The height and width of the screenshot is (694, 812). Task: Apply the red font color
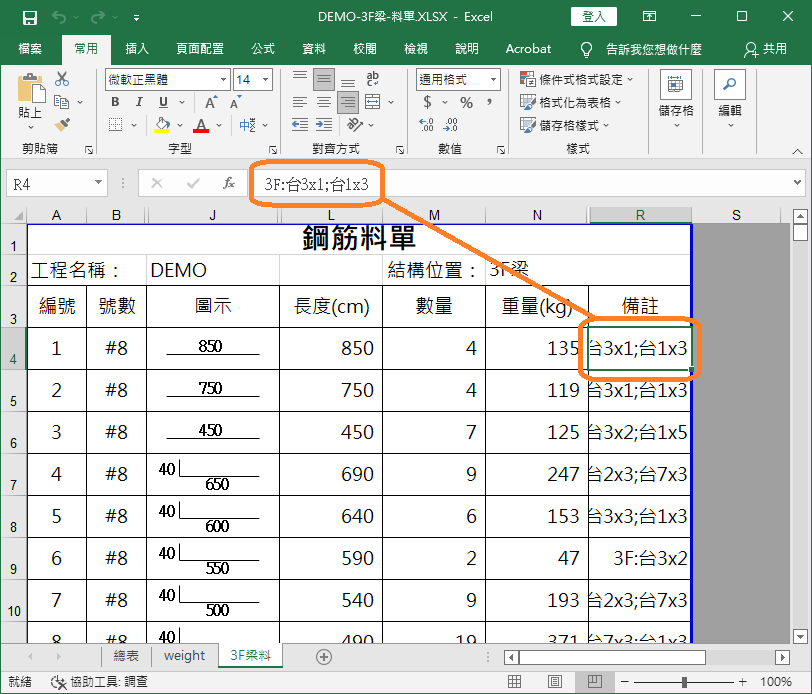(x=201, y=125)
